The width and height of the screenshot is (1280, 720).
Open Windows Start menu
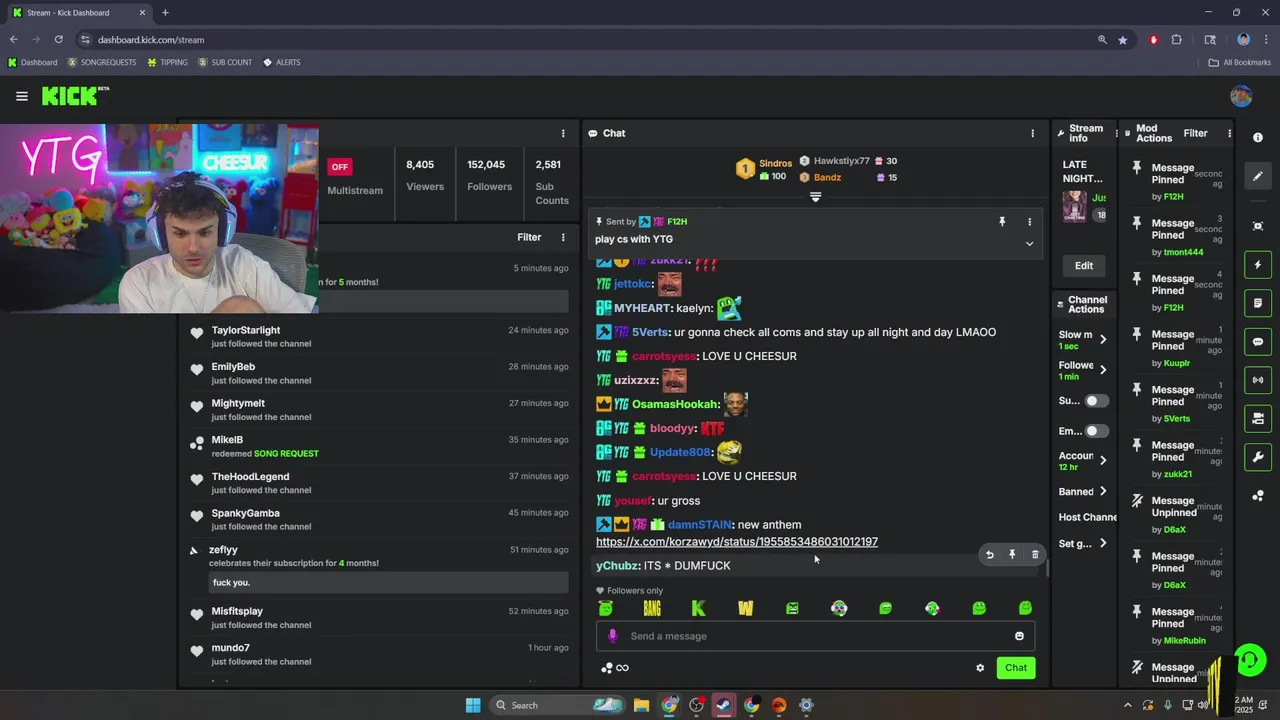click(473, 705)
